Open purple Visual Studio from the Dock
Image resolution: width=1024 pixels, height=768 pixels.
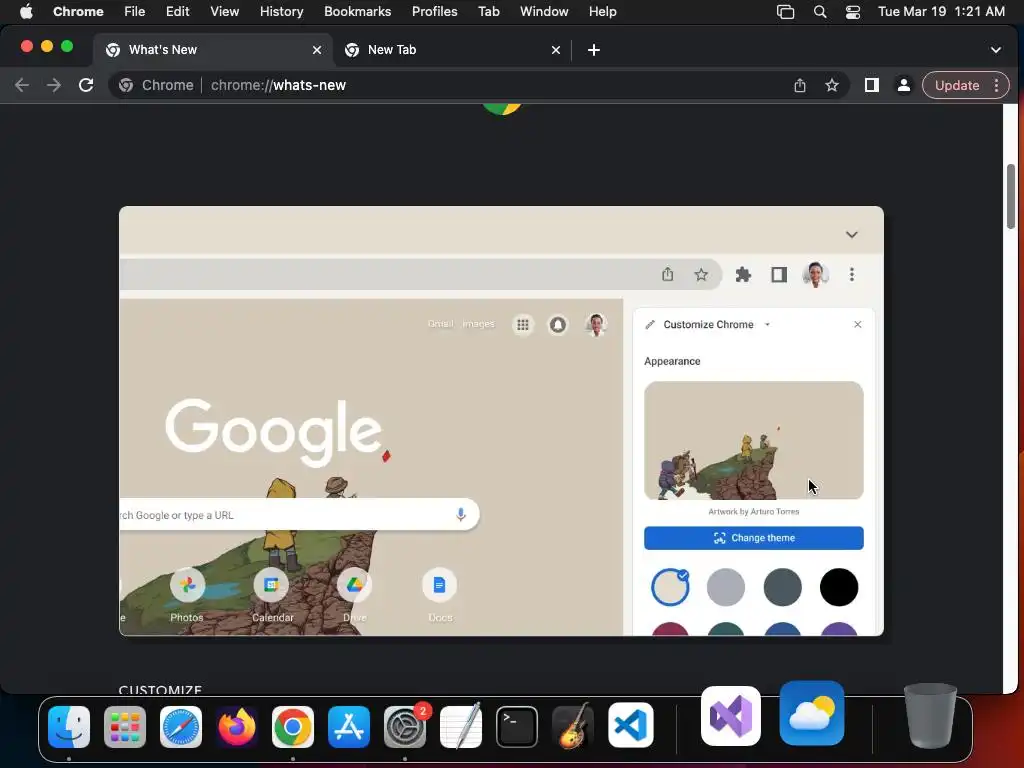(731, 716)
